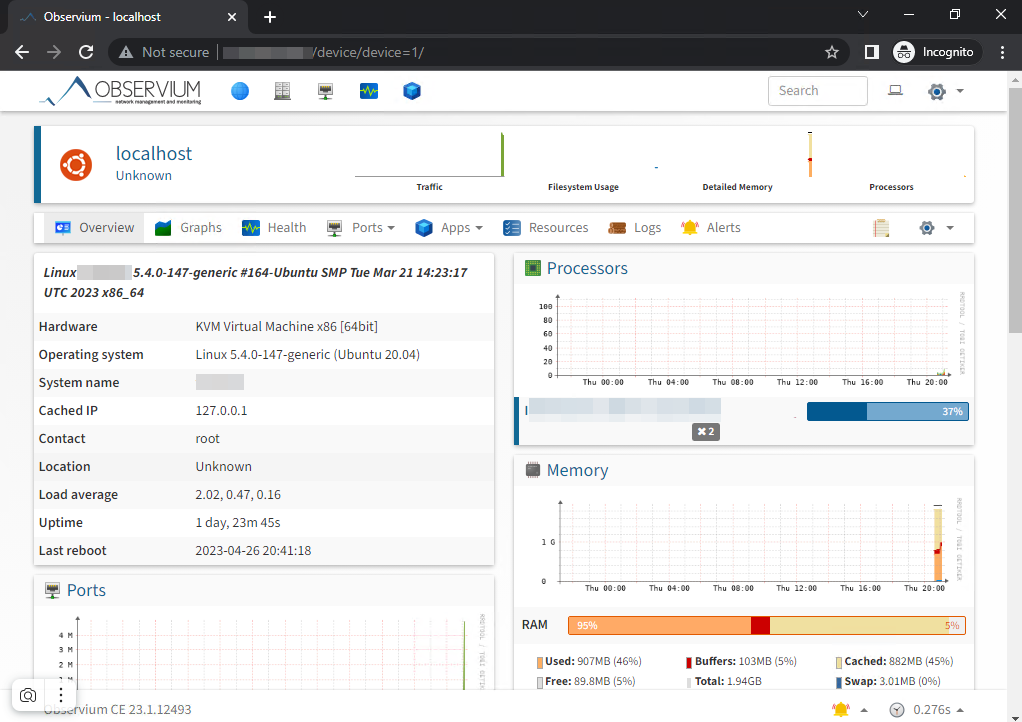
Task: Open the Alerts tab
Action: pos(711,228)
